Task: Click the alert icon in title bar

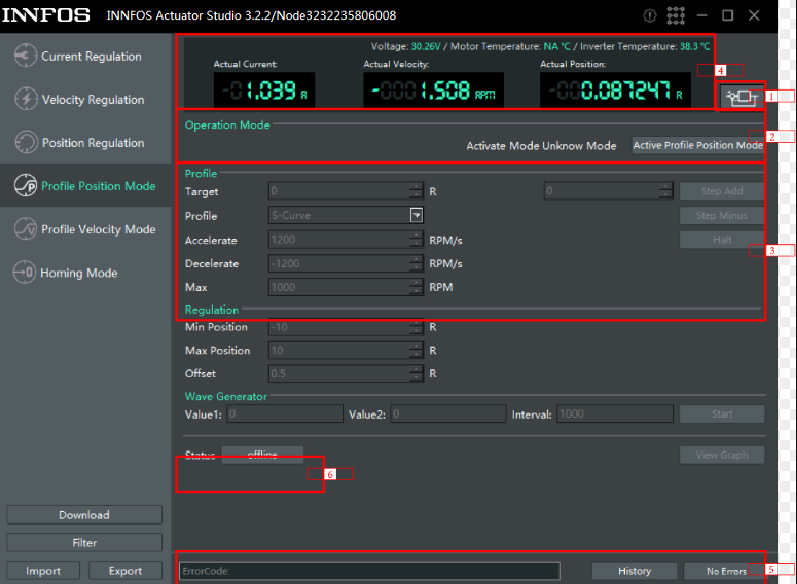Action: 650,15
